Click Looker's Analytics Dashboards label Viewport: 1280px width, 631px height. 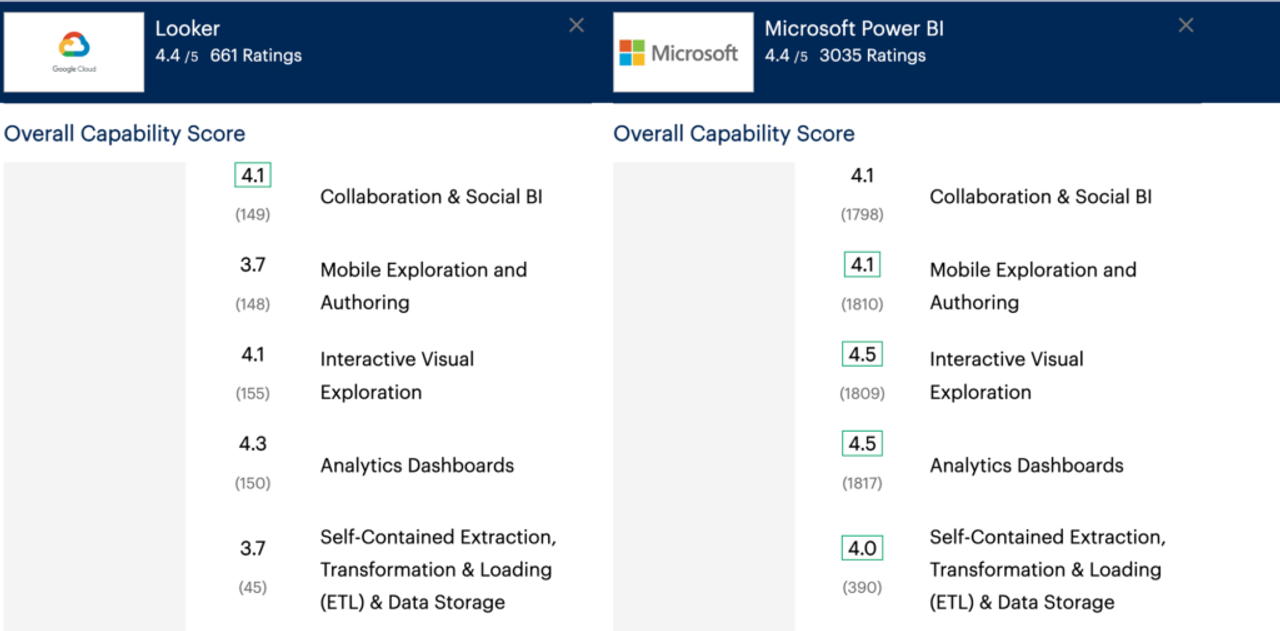[x=417, y=466]
